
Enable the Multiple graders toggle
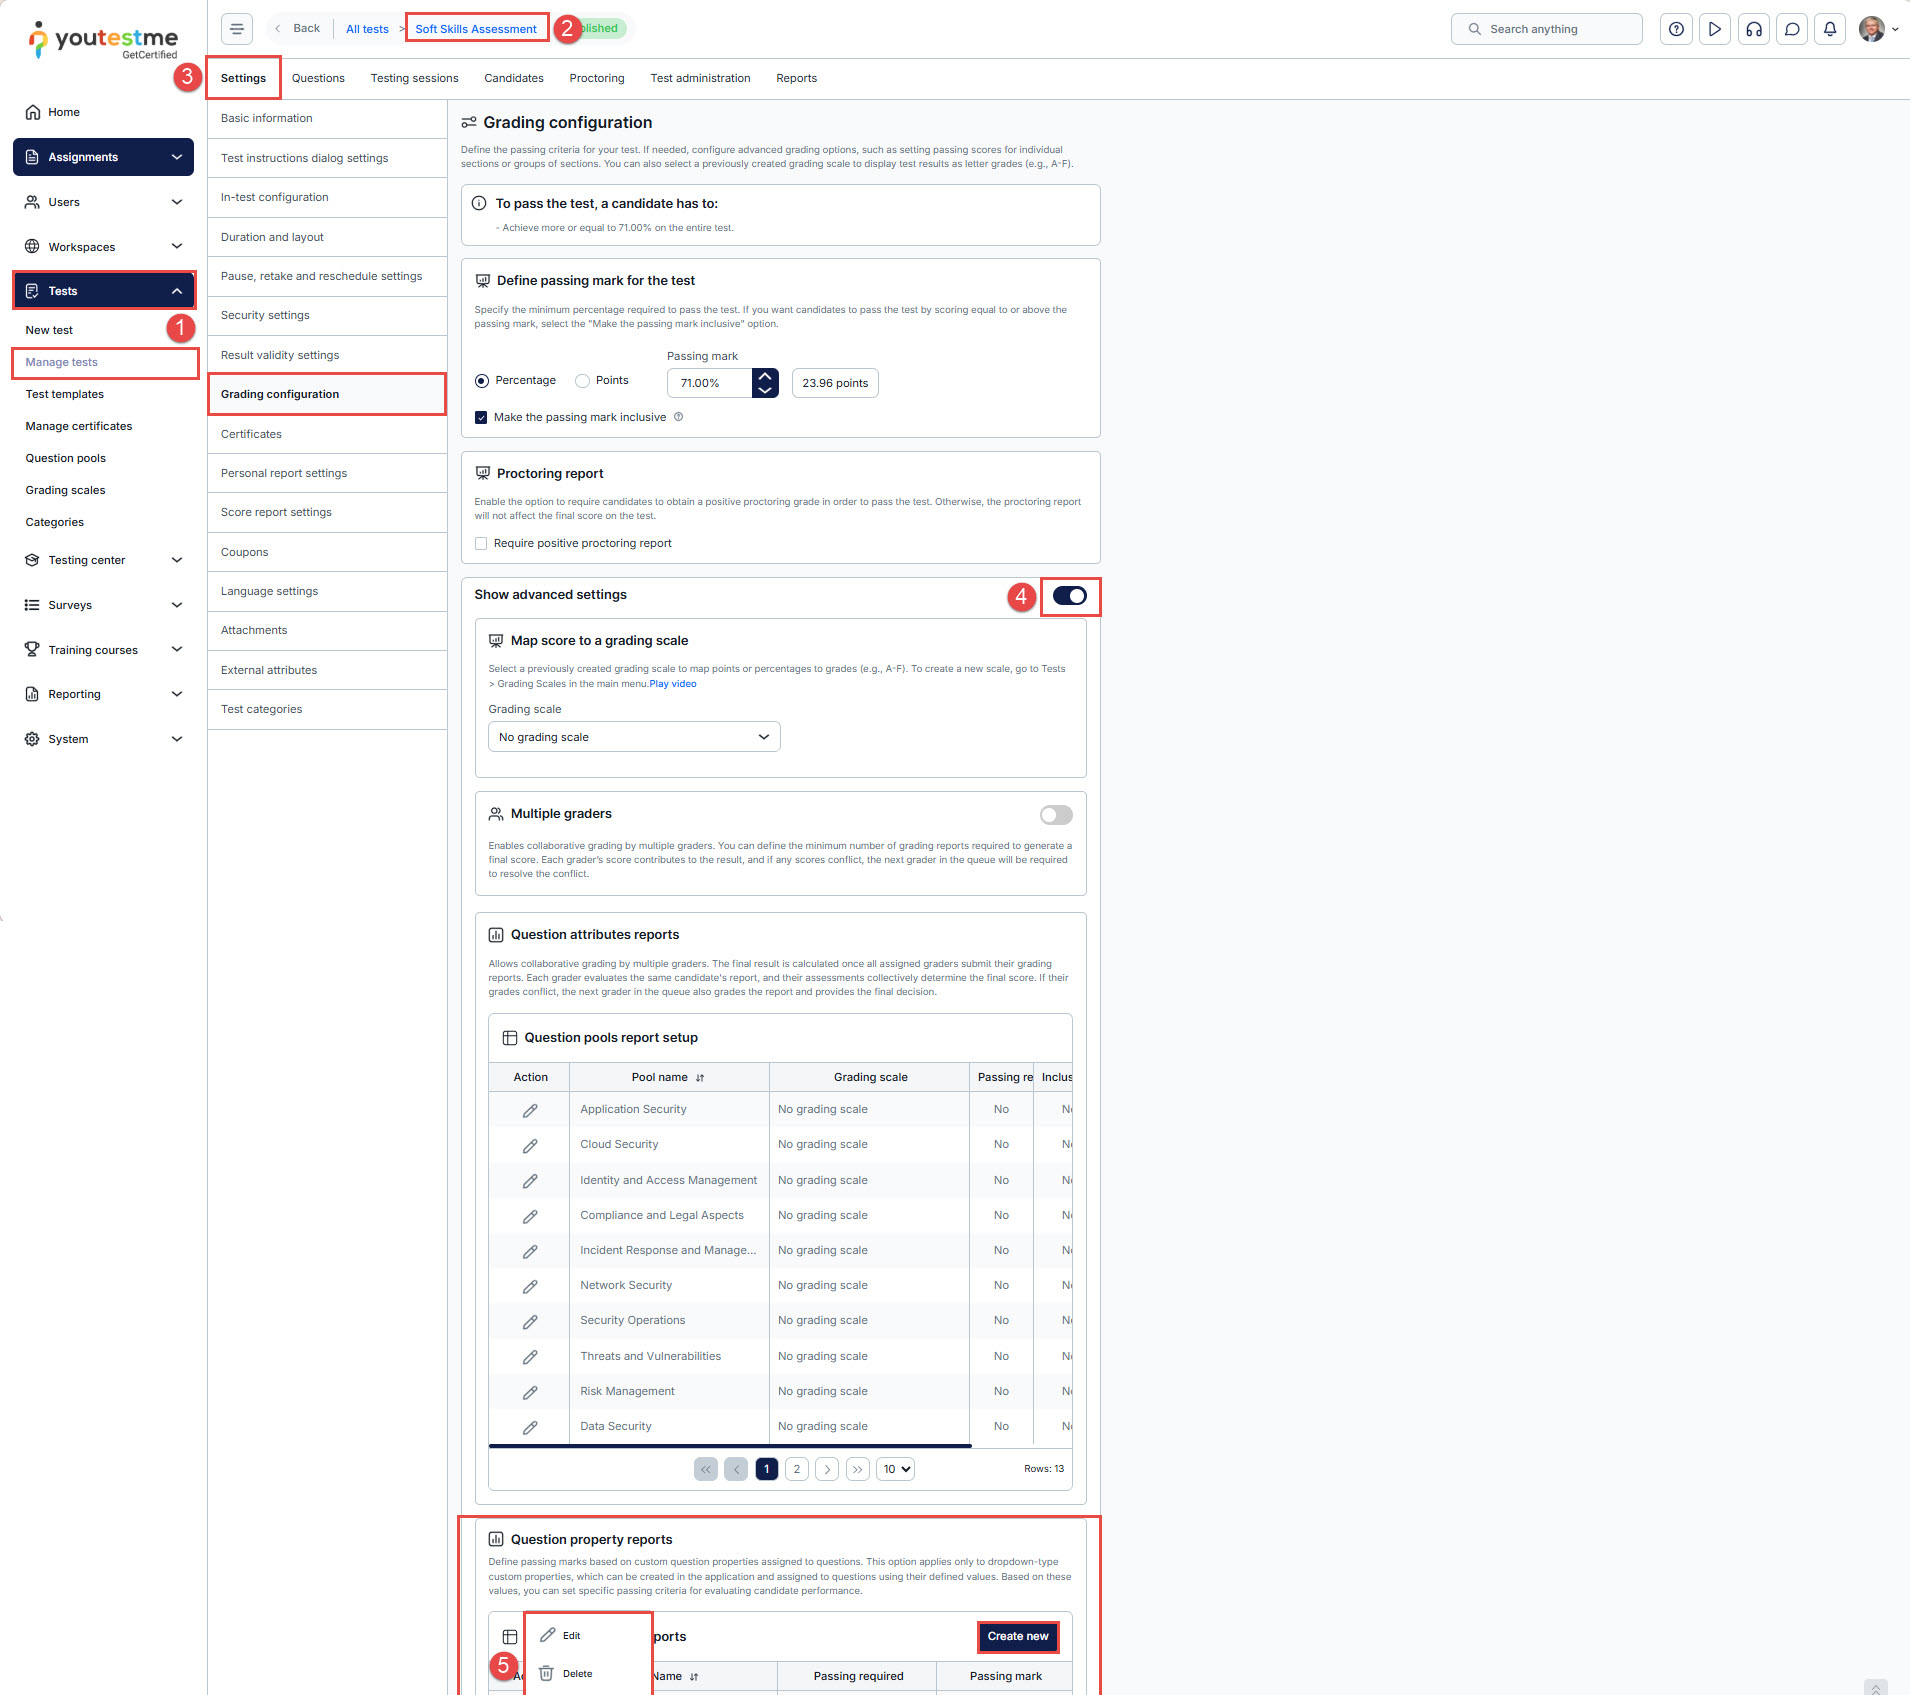click(1055, 815)
